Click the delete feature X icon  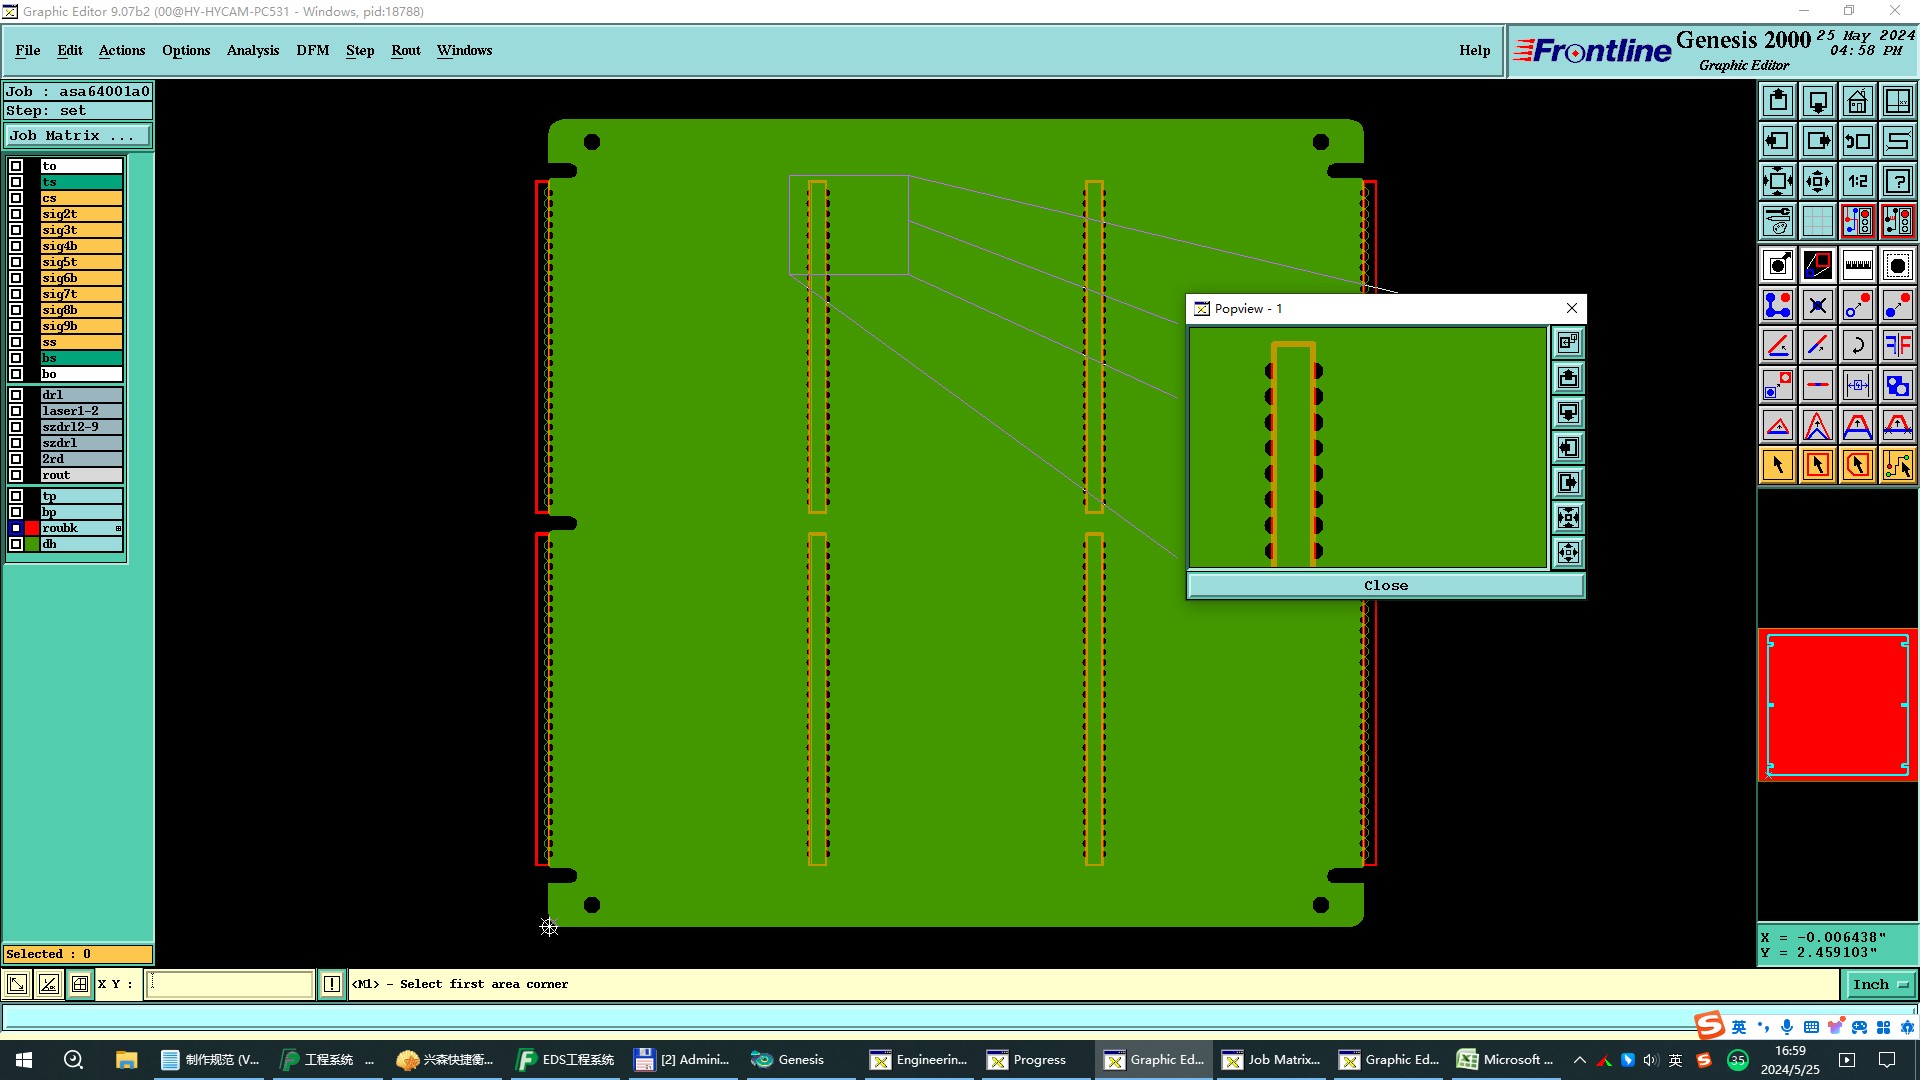(x=1817, y=305)
